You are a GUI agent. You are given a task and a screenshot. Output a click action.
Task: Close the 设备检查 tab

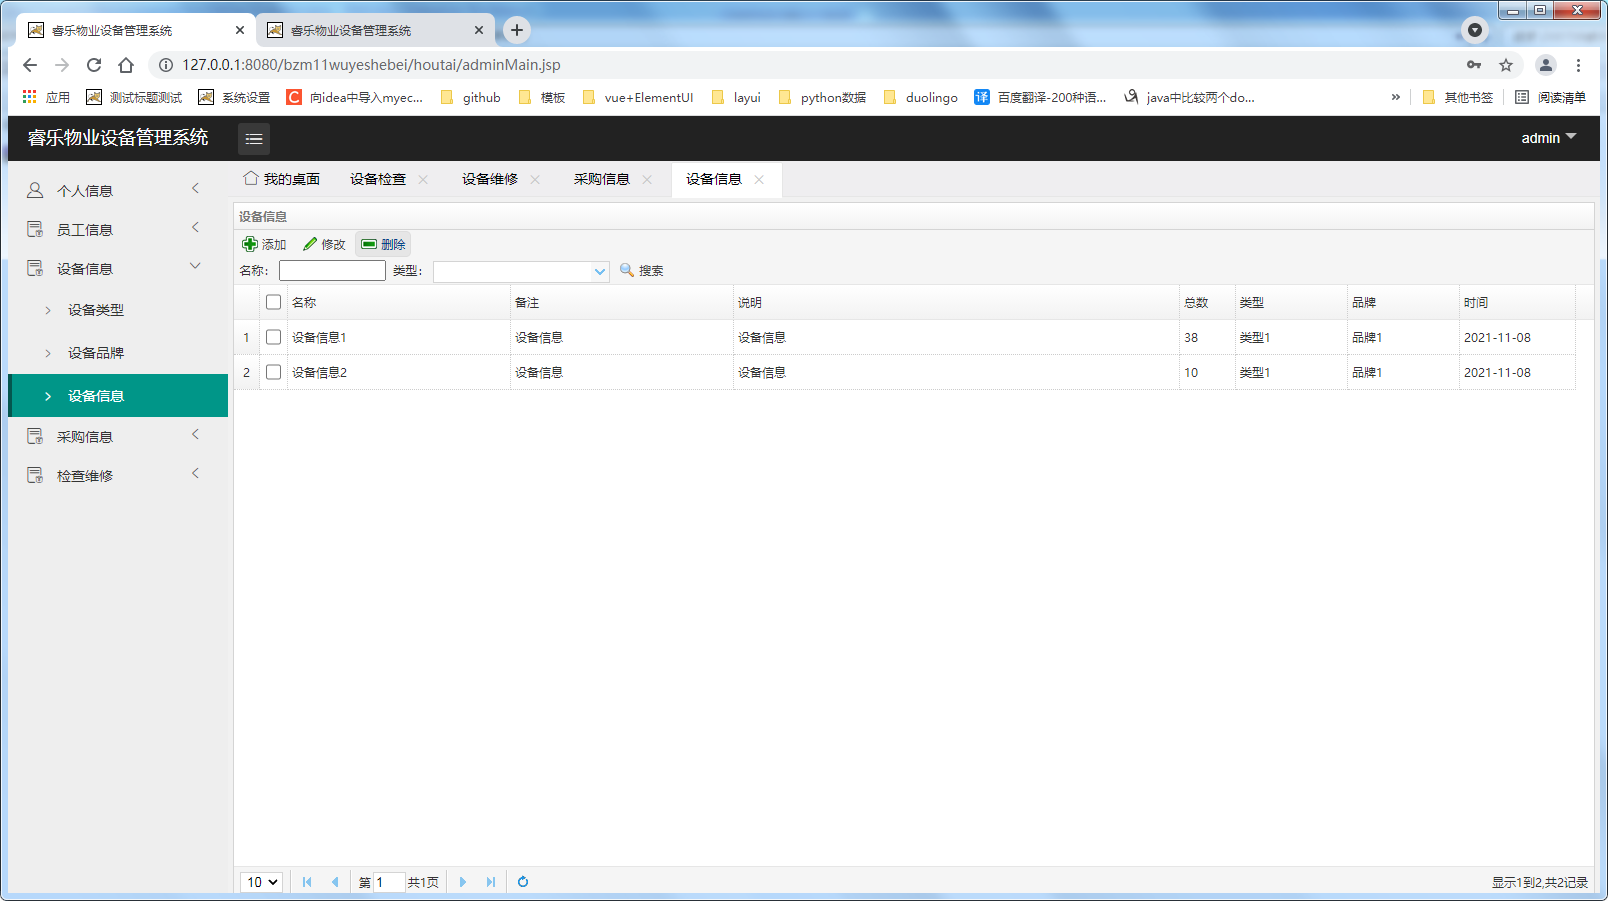point(423,179)
